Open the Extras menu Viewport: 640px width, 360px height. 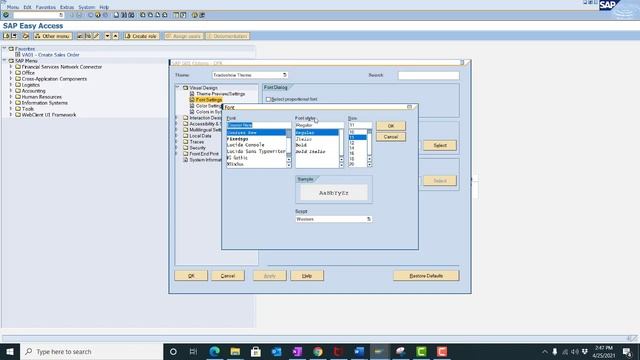(x=67, y=7)
